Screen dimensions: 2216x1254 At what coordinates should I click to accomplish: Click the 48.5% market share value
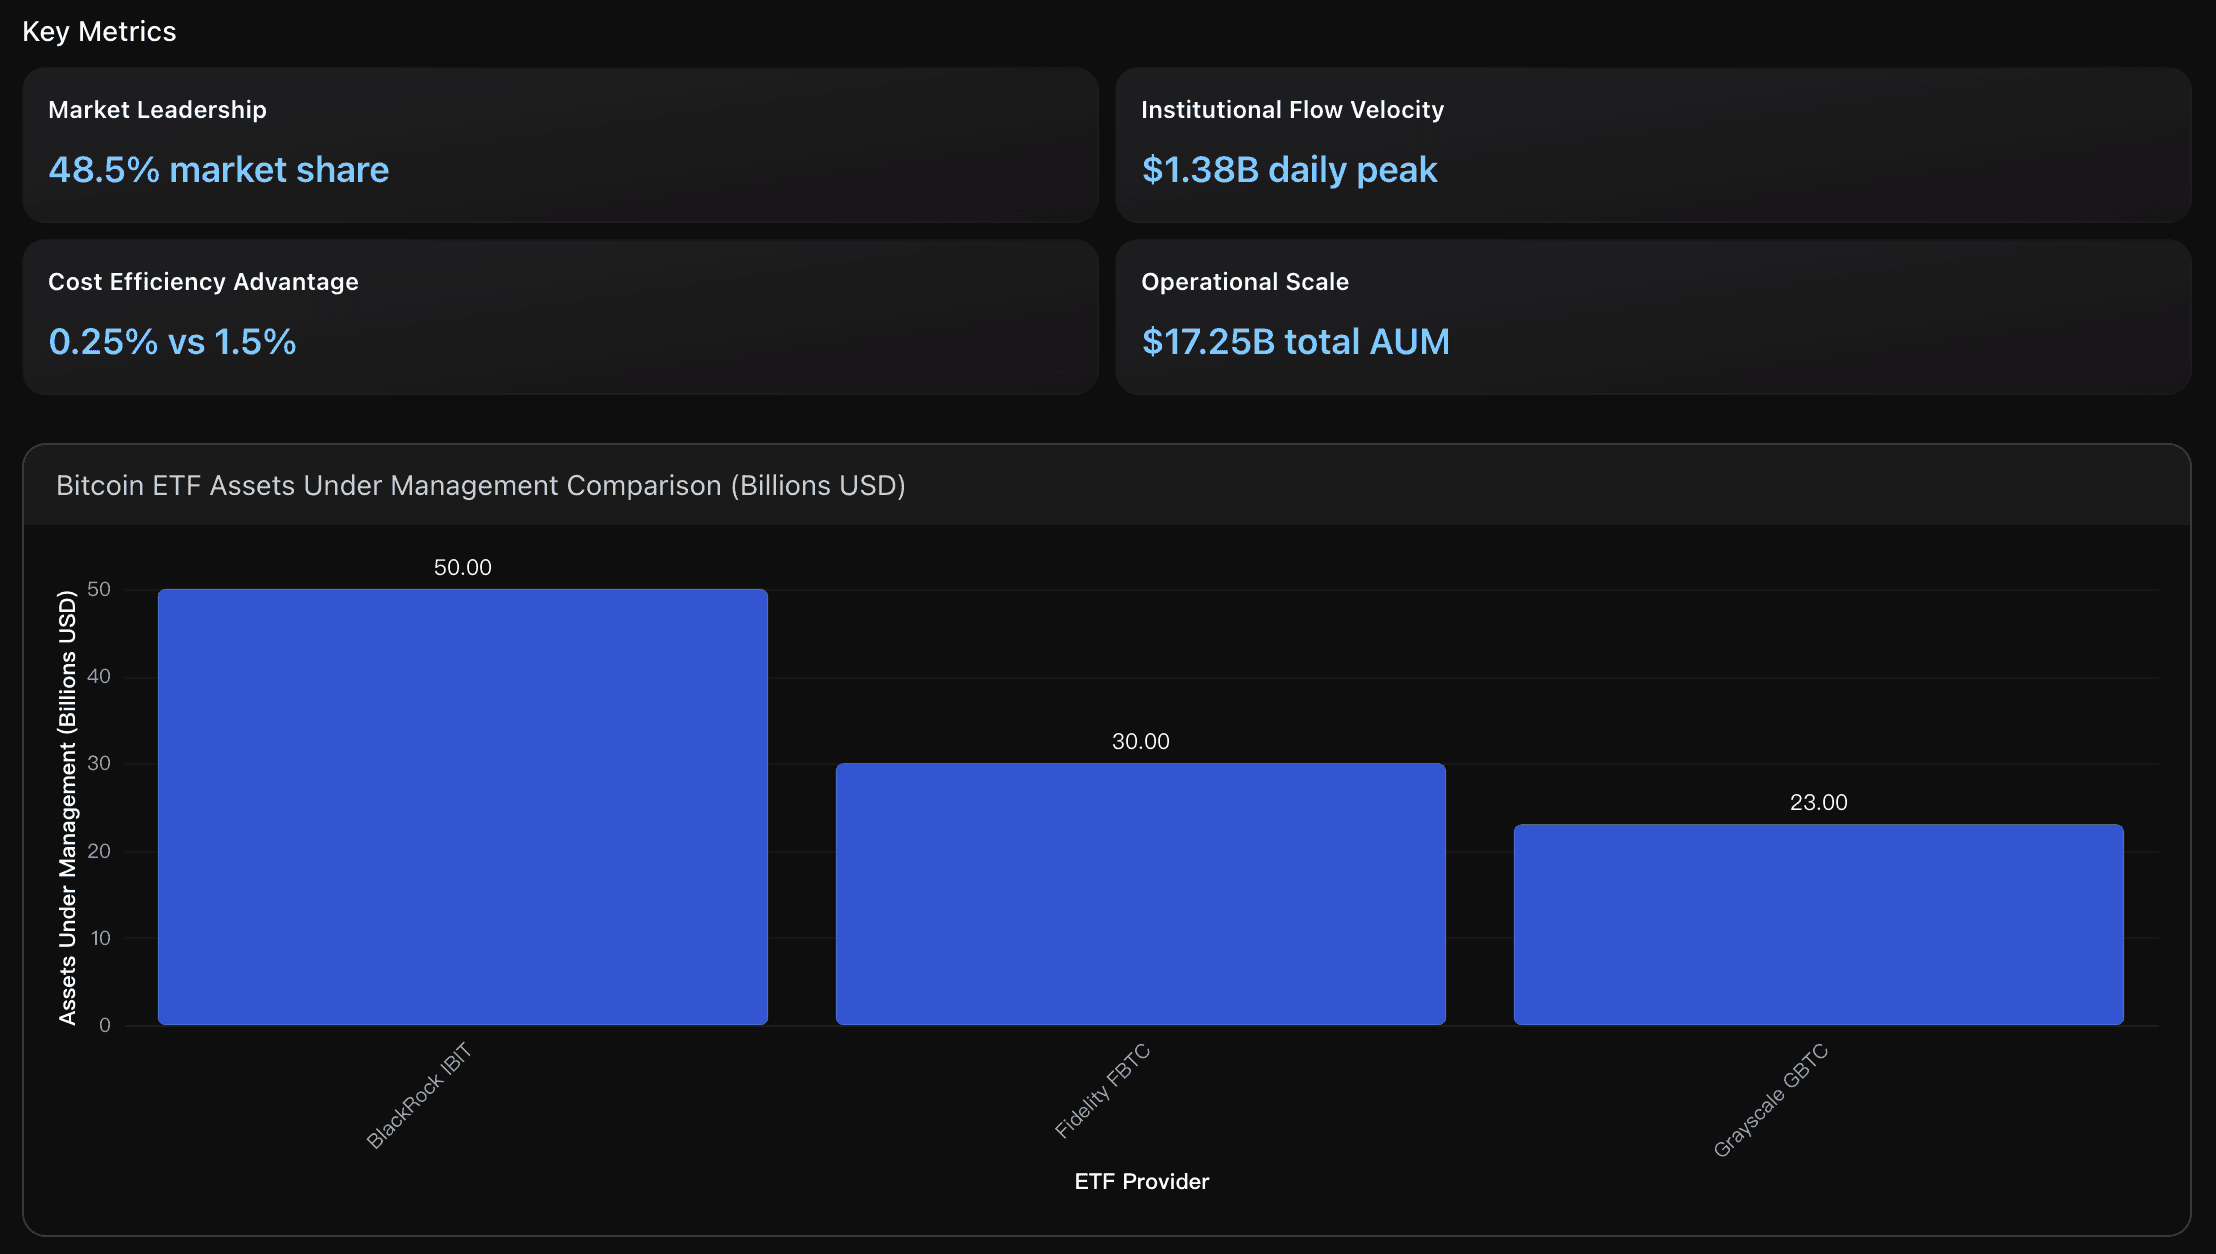point(219,170)
